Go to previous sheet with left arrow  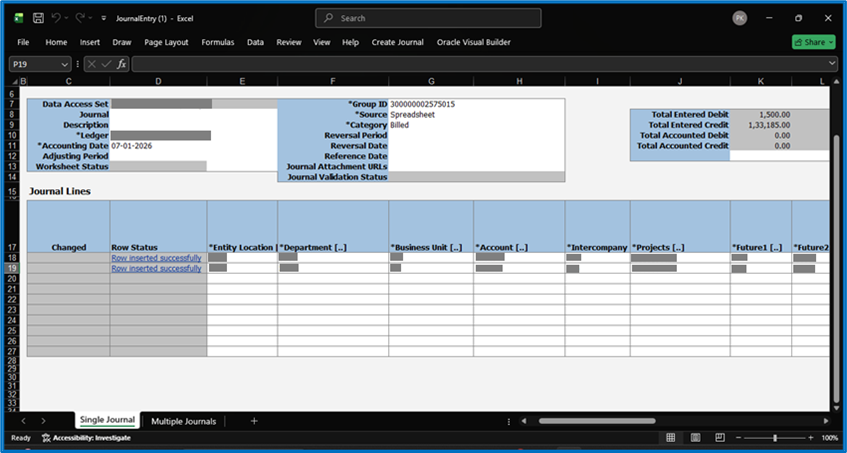[x=23, y=421]
